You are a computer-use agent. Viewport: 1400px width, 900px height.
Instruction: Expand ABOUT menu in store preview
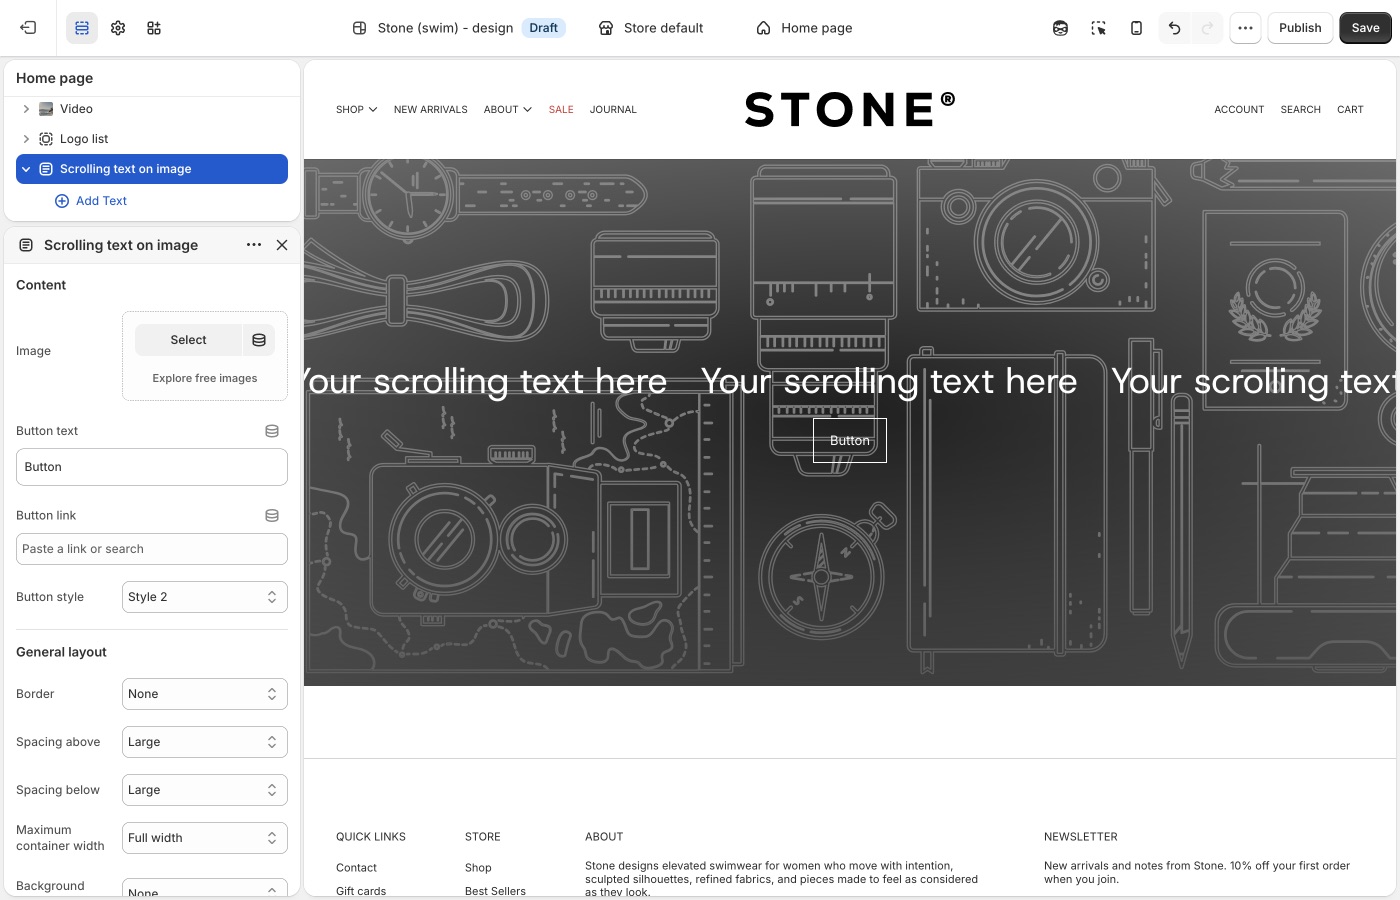click(507, 110)
